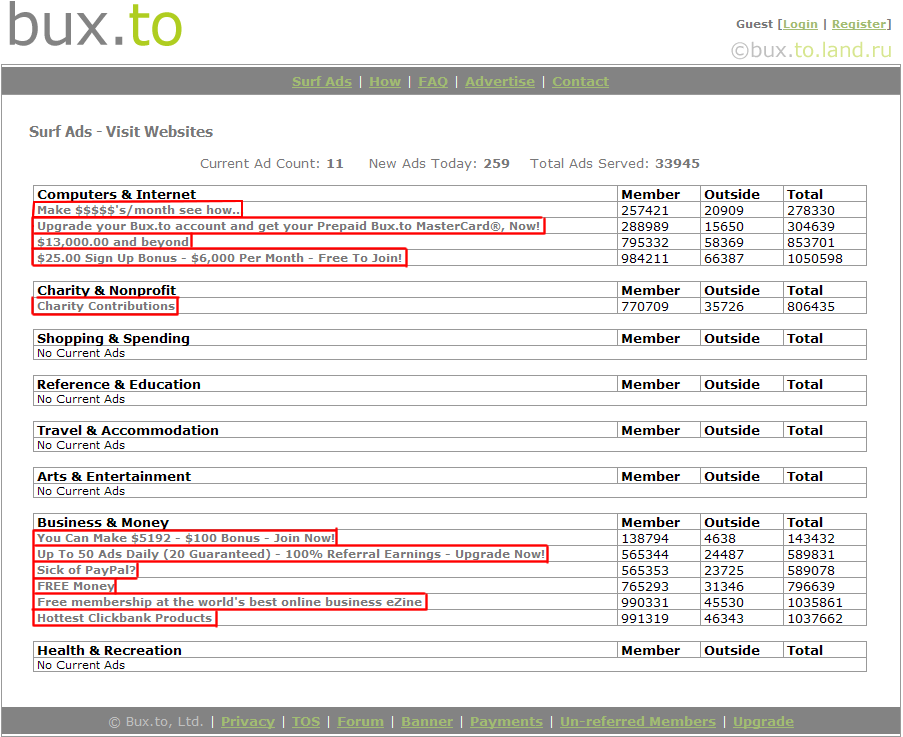903x737 pixels.
Task: Open the Login link
Action: pos(800,24)
